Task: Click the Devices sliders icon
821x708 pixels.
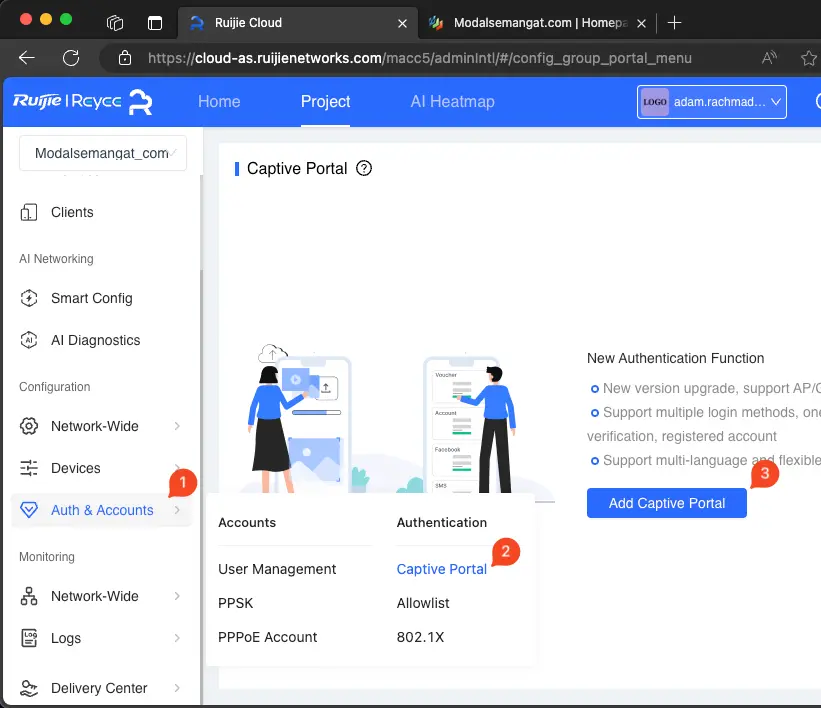Action: point(29,468)
